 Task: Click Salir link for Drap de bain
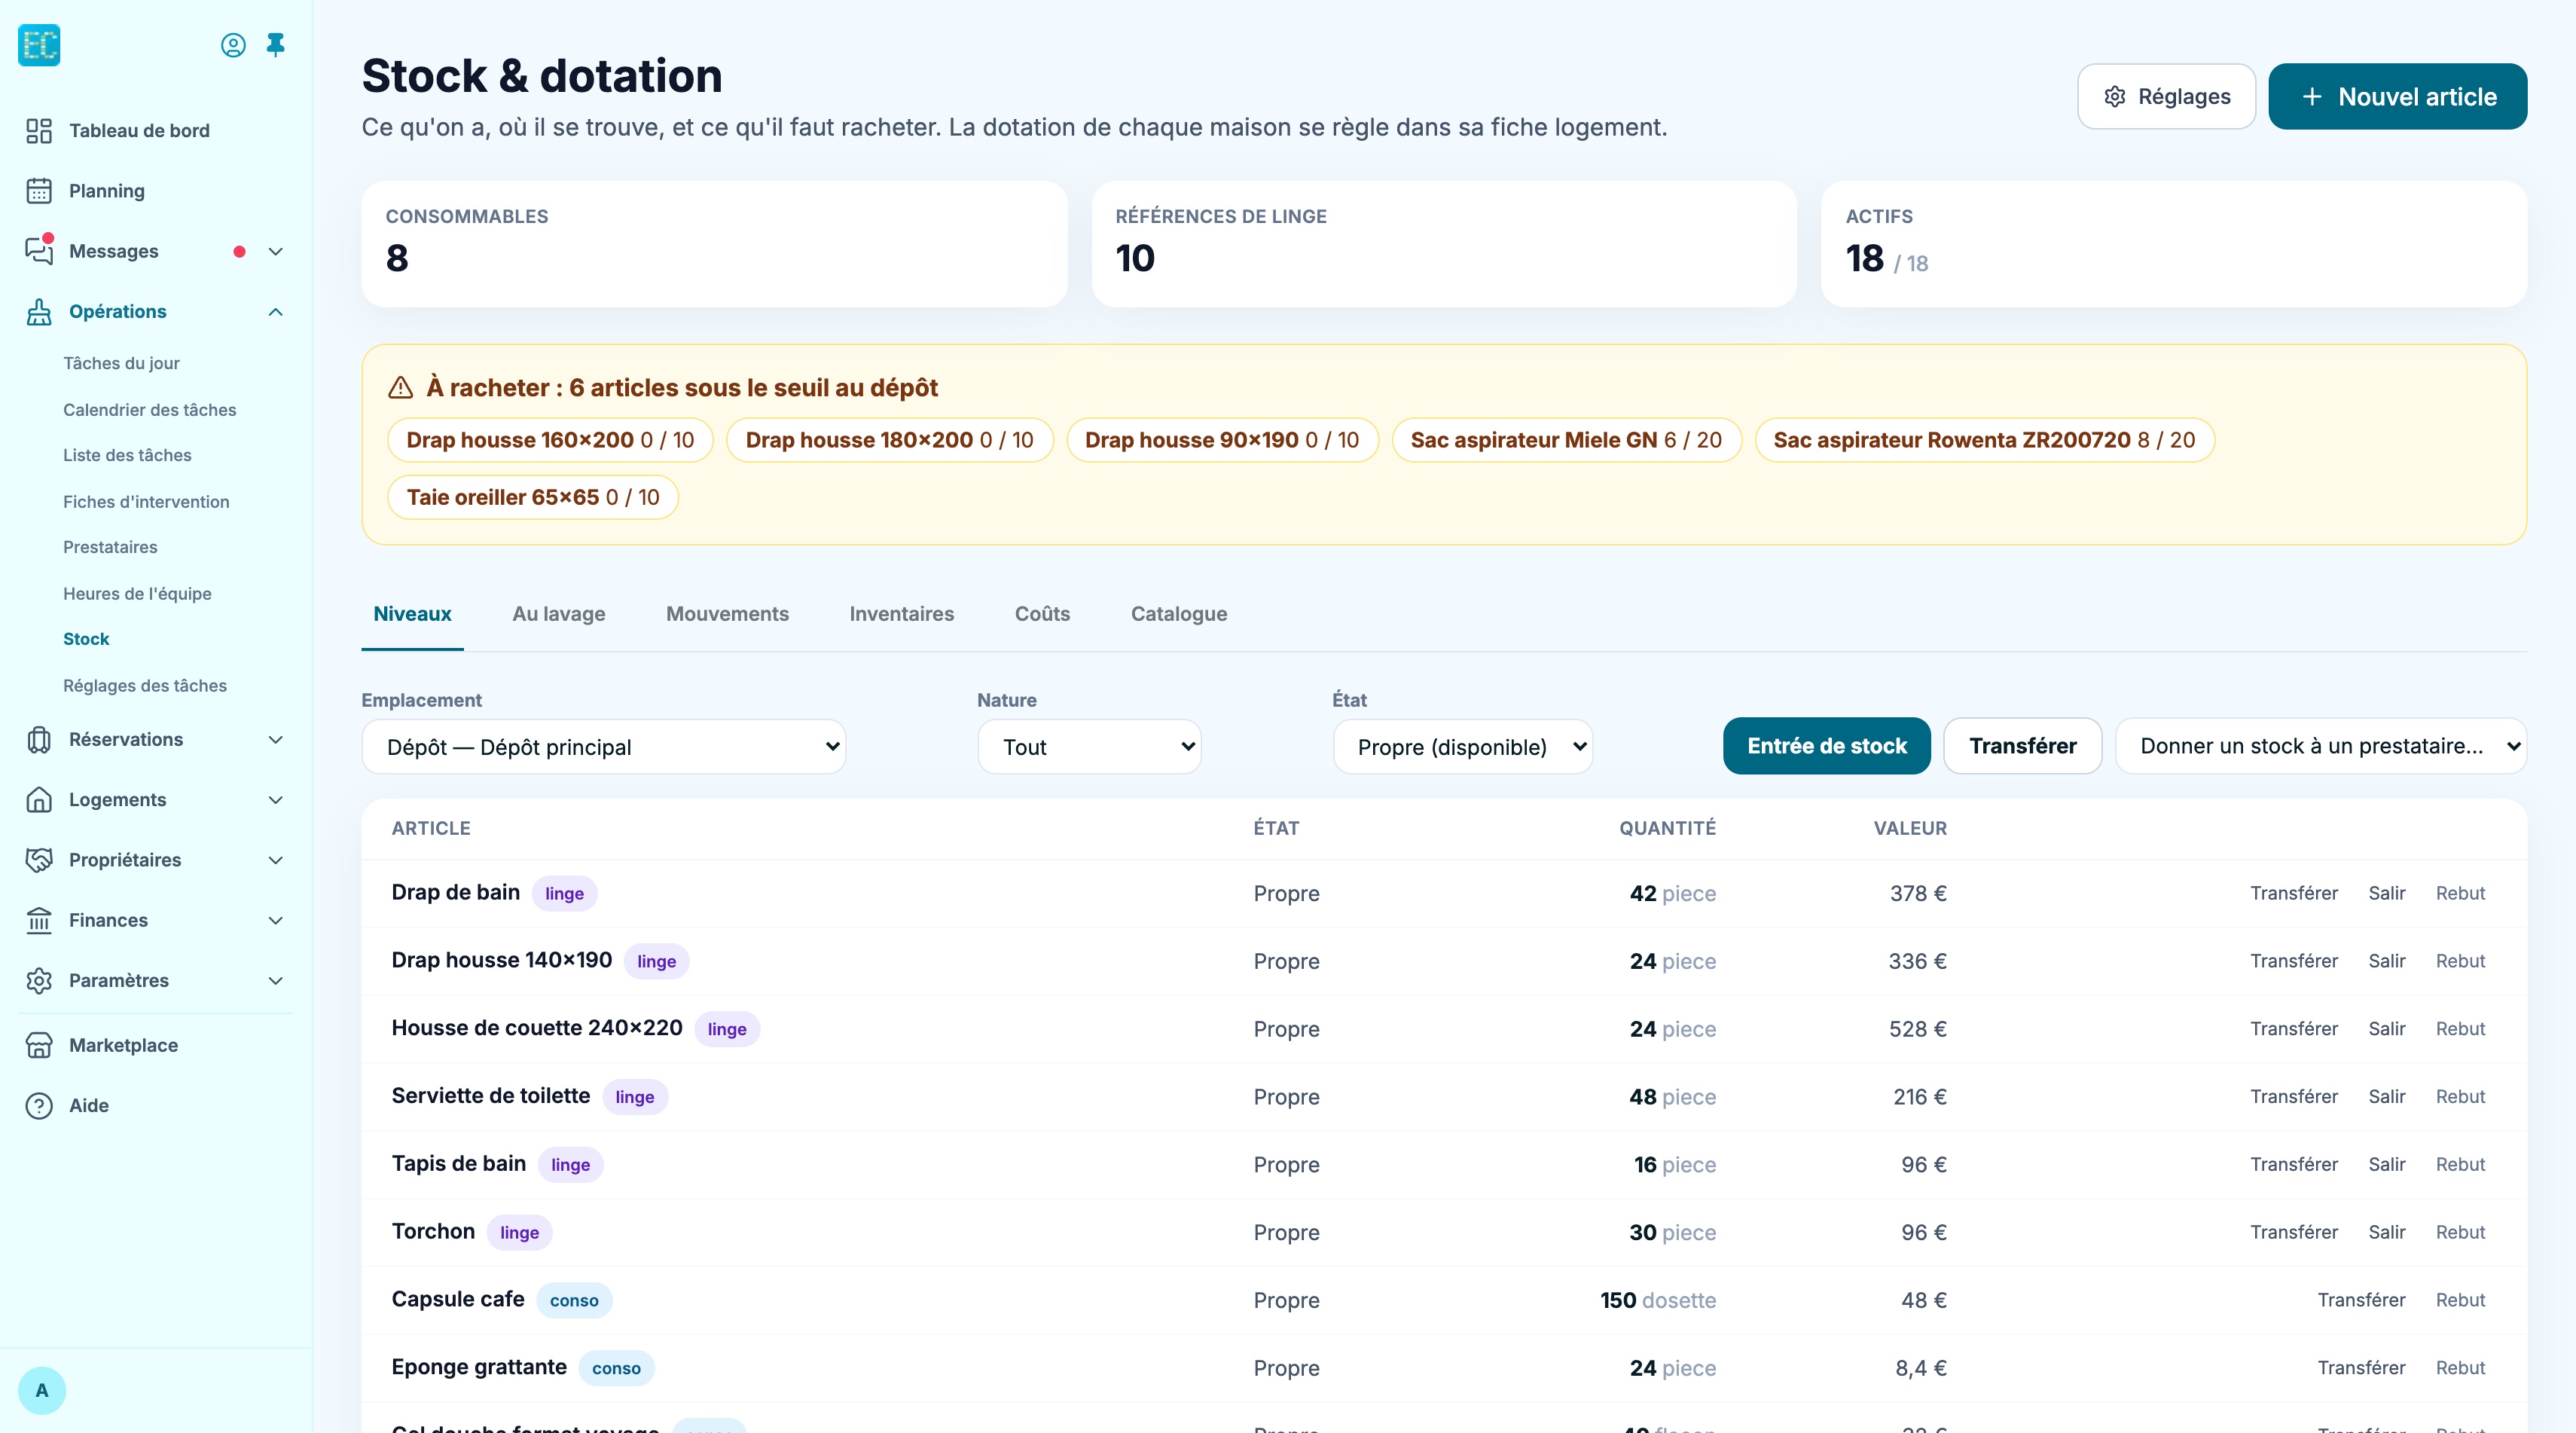tap(2387, 893)
